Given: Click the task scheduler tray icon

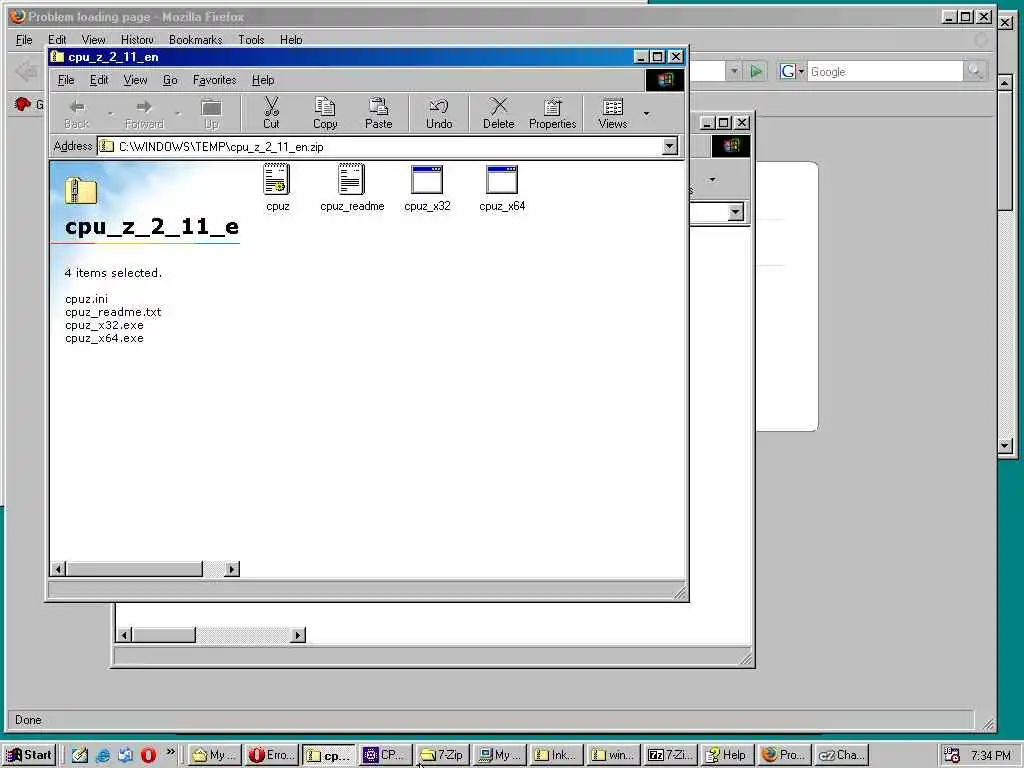Looking at the screenshot, I should [x=952, y=755].
